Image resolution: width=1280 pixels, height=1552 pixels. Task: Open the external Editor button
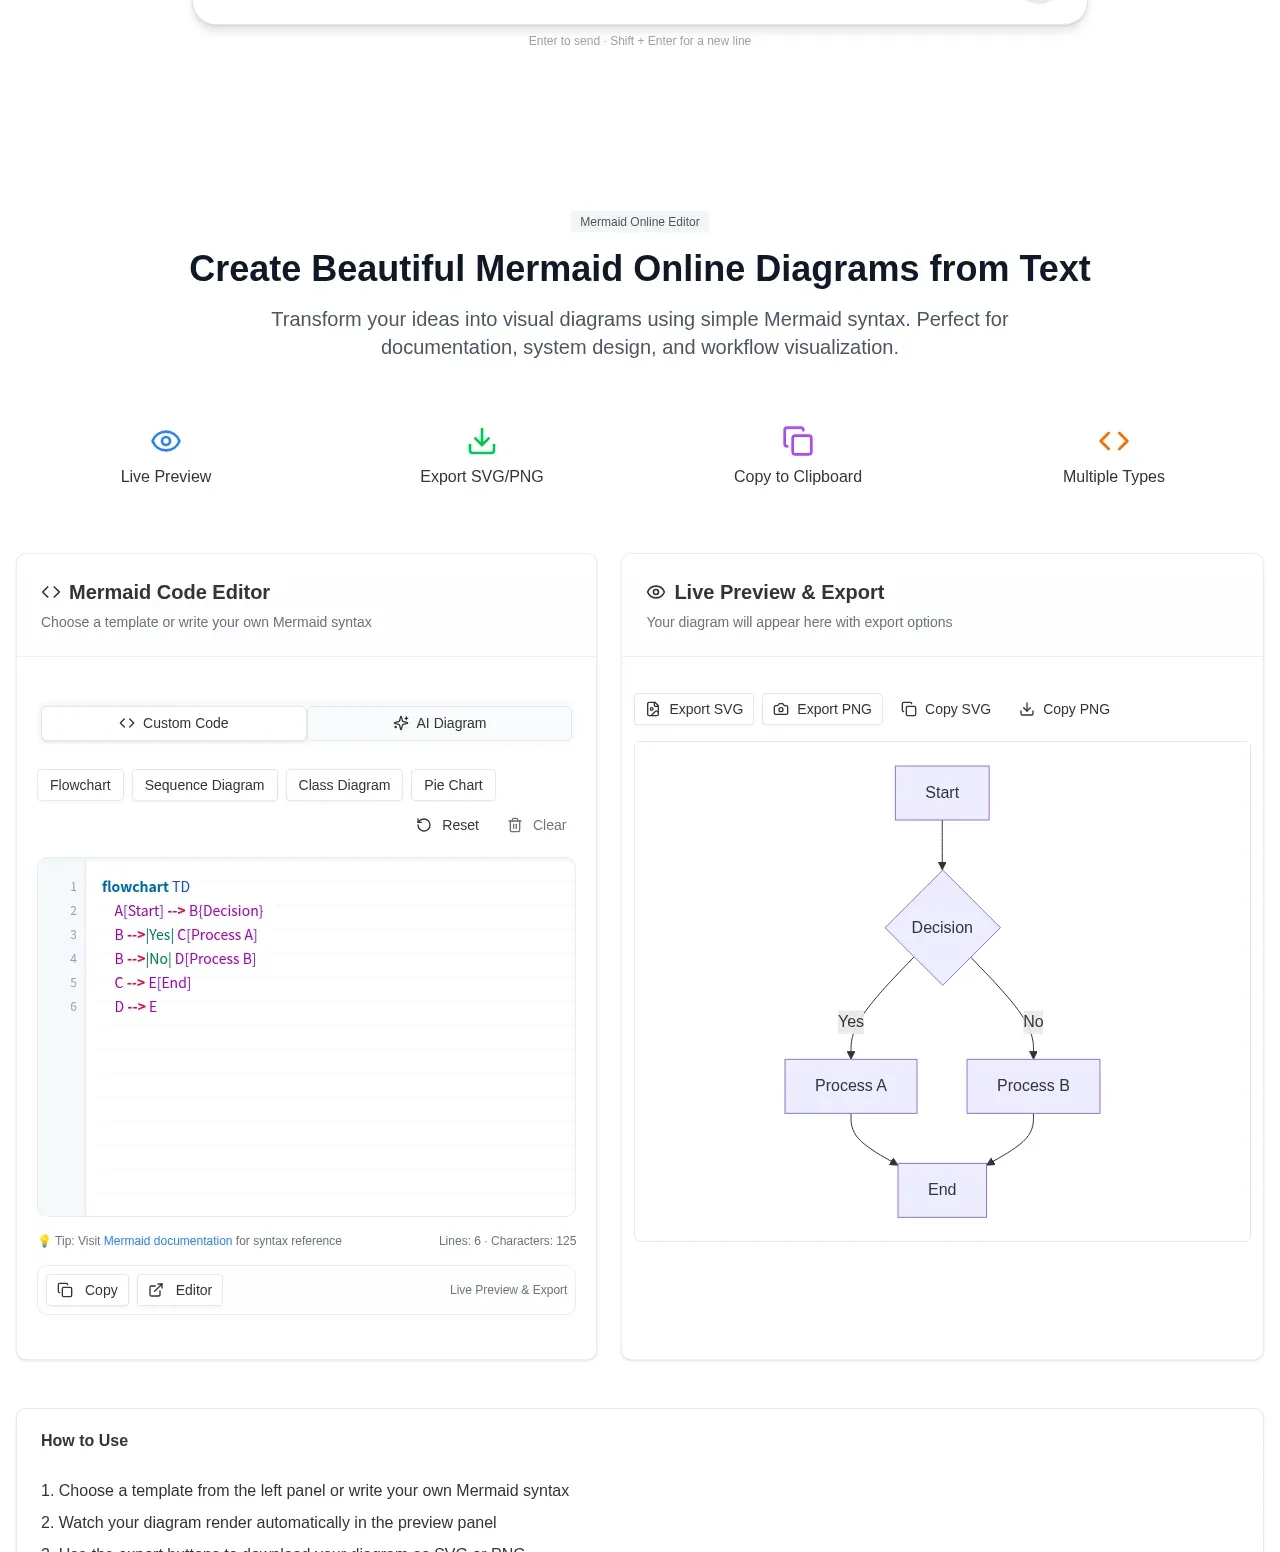pos(180,1290)
